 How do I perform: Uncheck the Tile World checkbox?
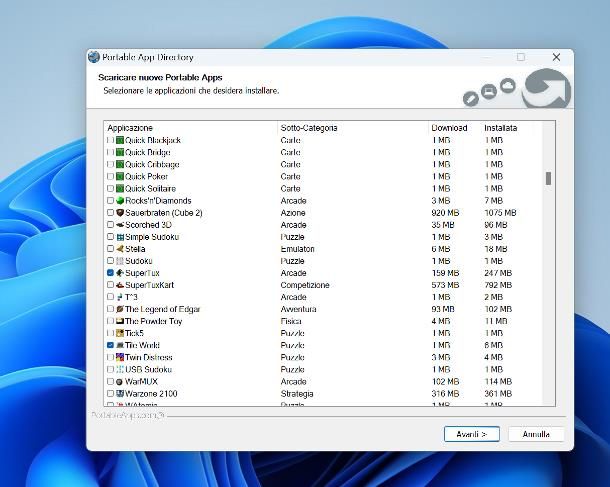(110, 345)
